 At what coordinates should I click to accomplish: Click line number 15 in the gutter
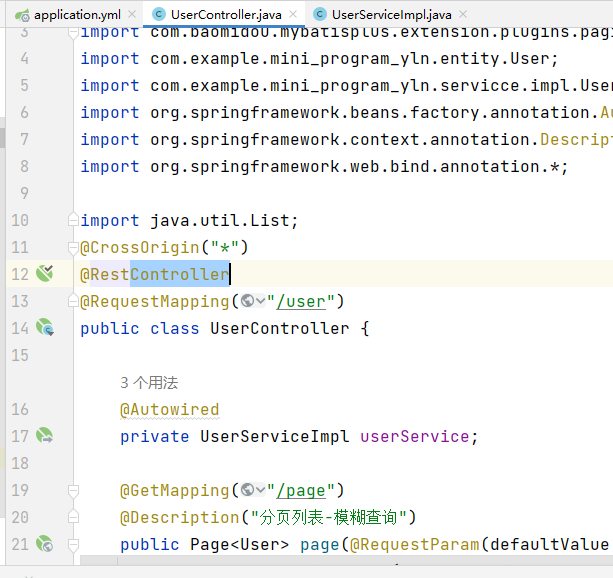point(20,355)
